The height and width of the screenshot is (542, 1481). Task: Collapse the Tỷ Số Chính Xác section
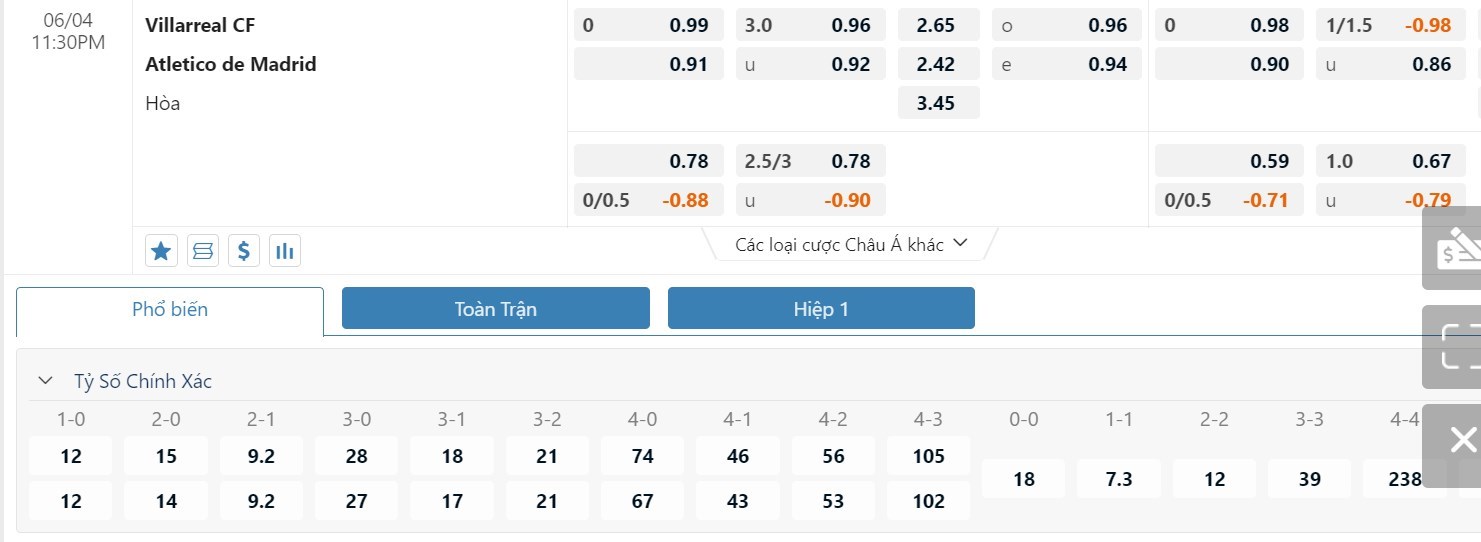tap(45, 381)
